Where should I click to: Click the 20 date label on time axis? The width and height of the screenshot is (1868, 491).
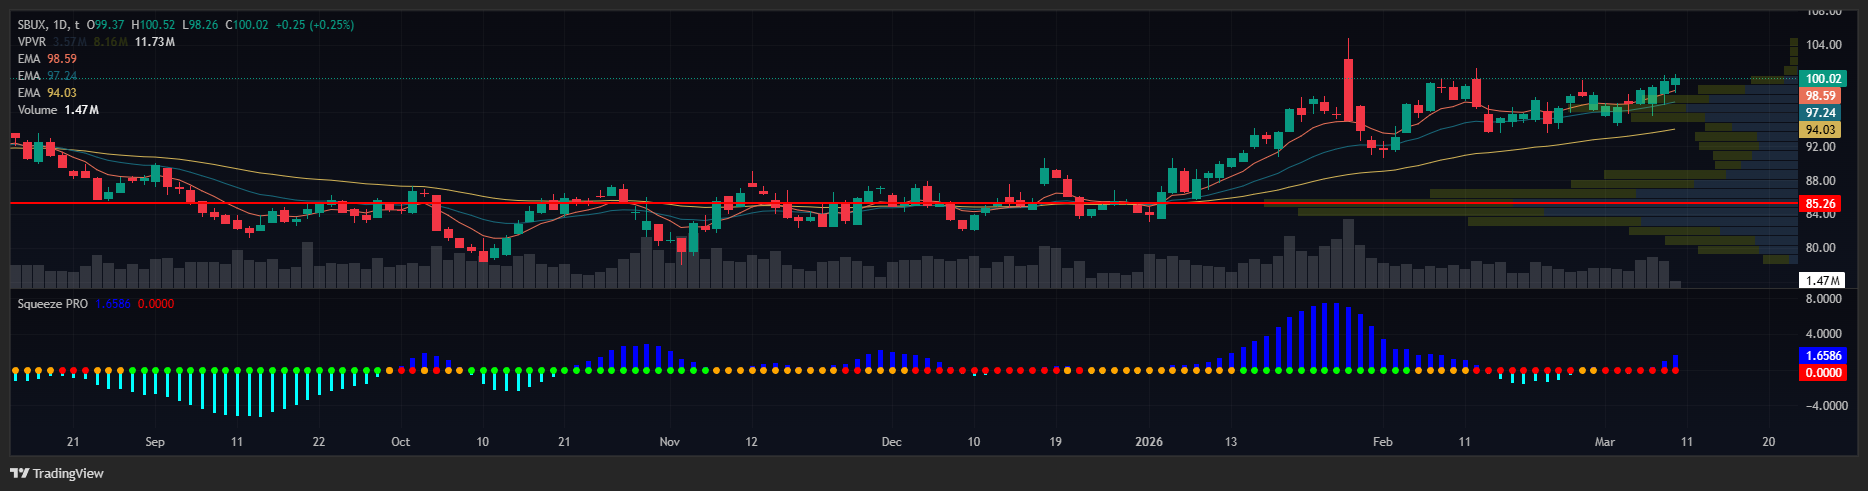(1769, 442)
